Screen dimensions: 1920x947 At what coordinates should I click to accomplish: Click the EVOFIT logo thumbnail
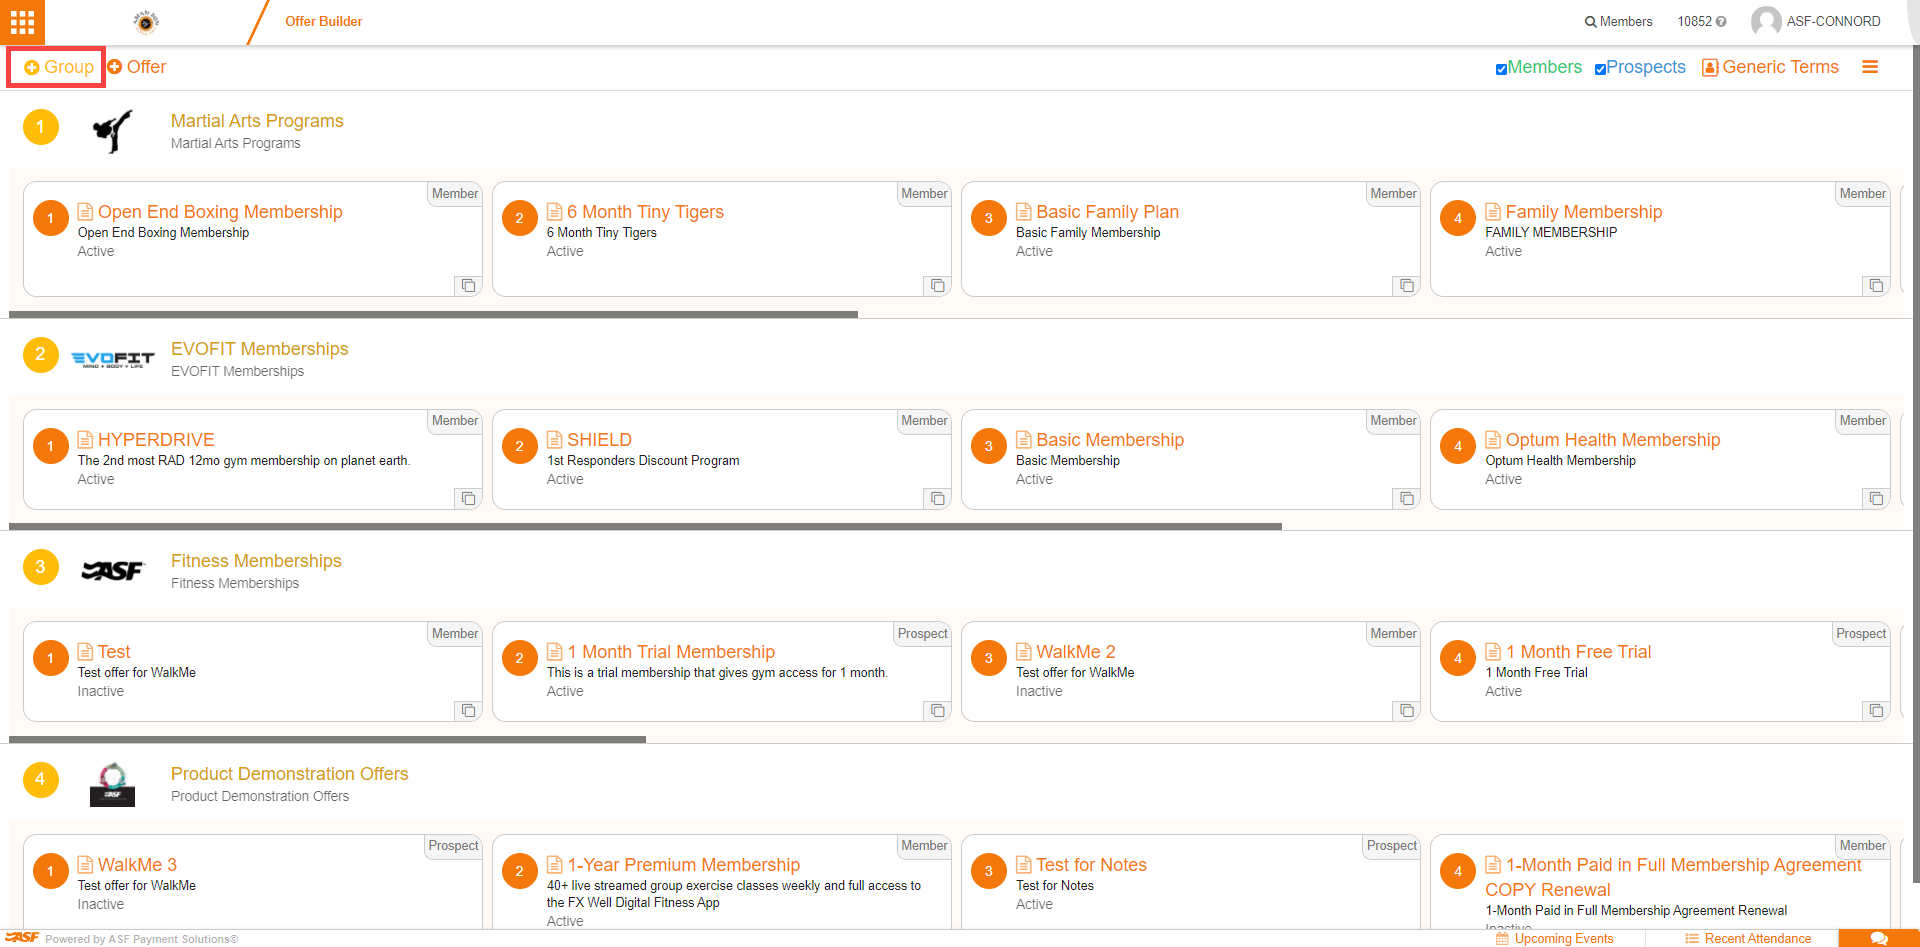(112, 359)
